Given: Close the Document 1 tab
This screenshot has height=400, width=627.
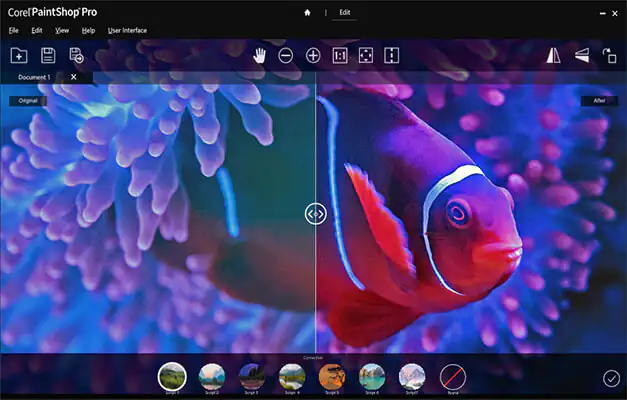Looking at the screenshot, I should pyautogui.click(x=73, y=77).
